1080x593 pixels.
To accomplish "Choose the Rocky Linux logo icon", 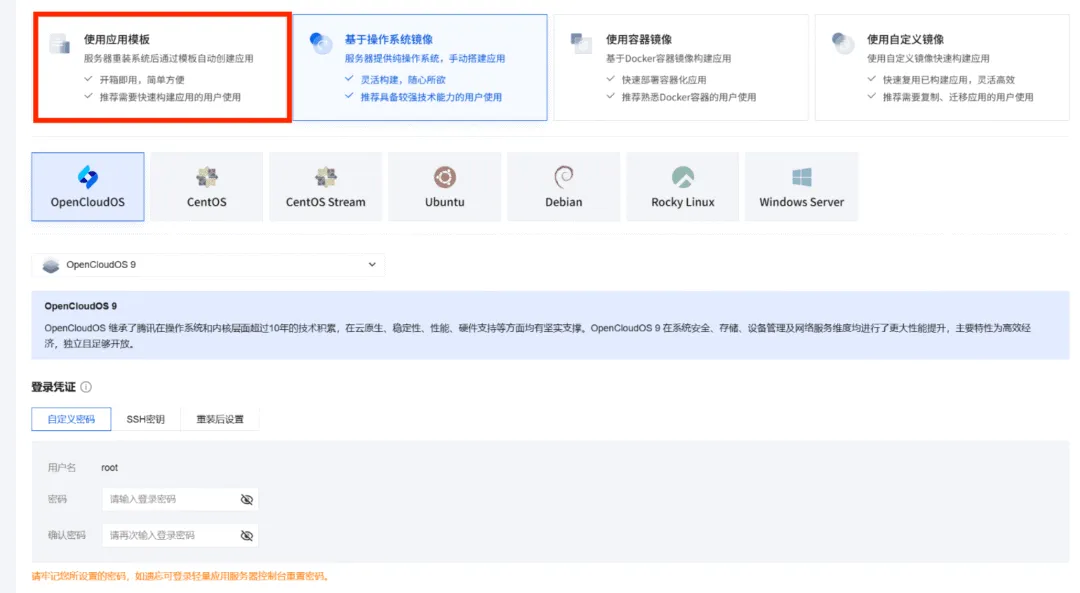I will (x=683, y=177).
